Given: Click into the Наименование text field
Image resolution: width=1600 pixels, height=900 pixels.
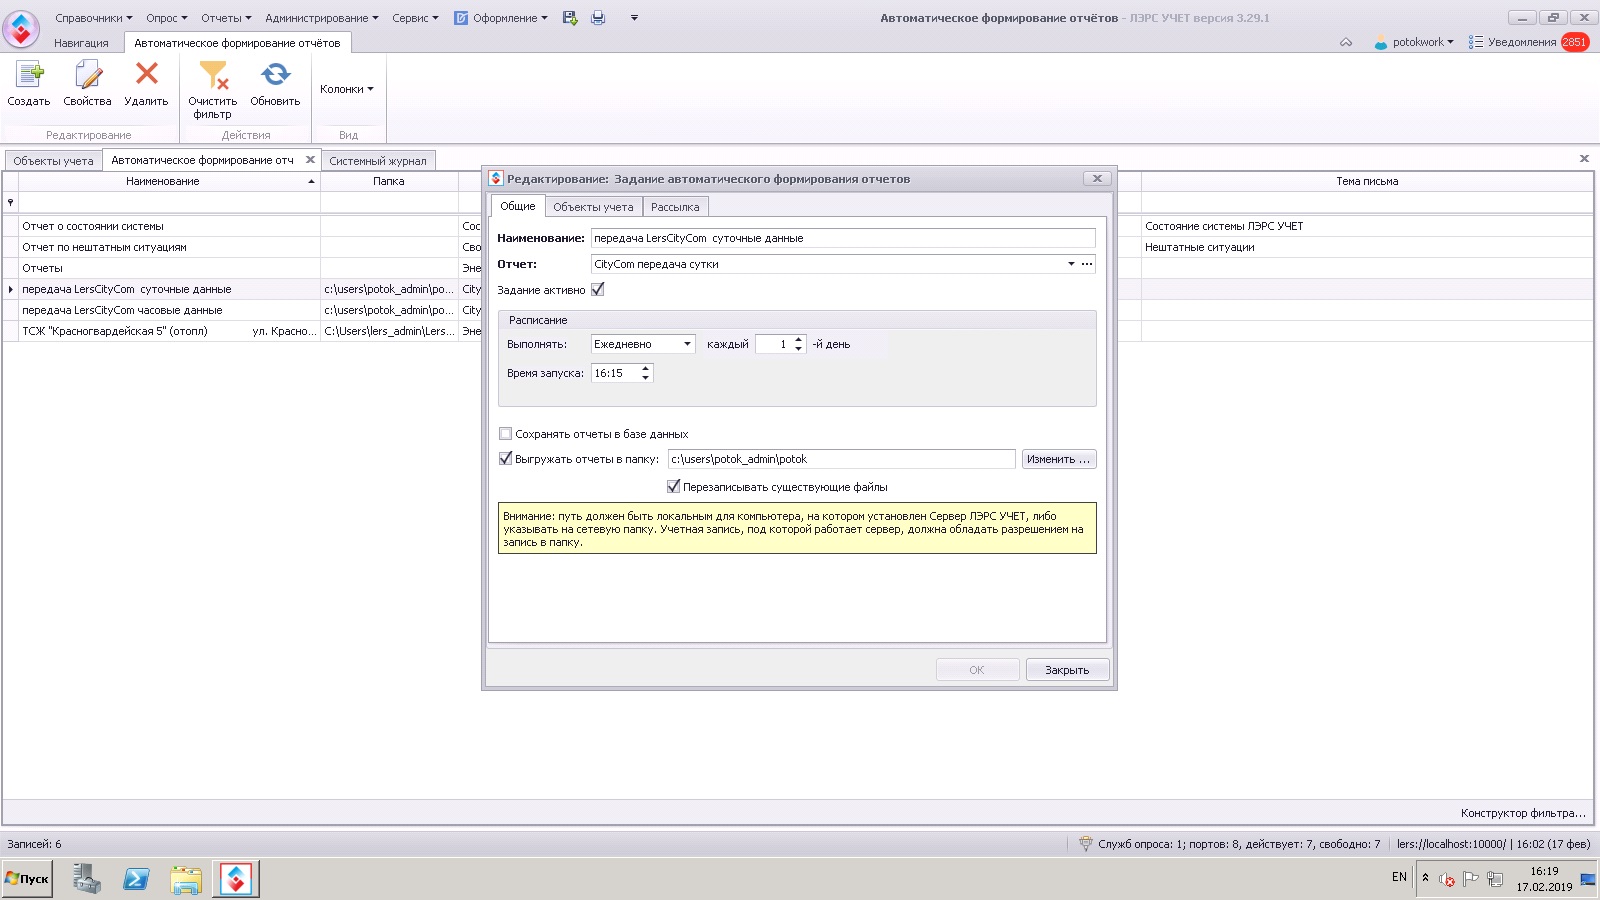Looking at the screenshot, I should click(843, 238).
